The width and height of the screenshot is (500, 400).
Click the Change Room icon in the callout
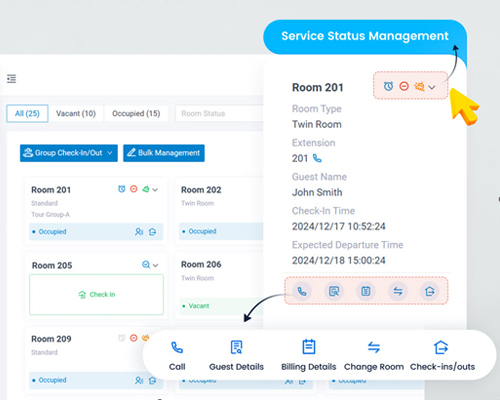tap(374, 347)
